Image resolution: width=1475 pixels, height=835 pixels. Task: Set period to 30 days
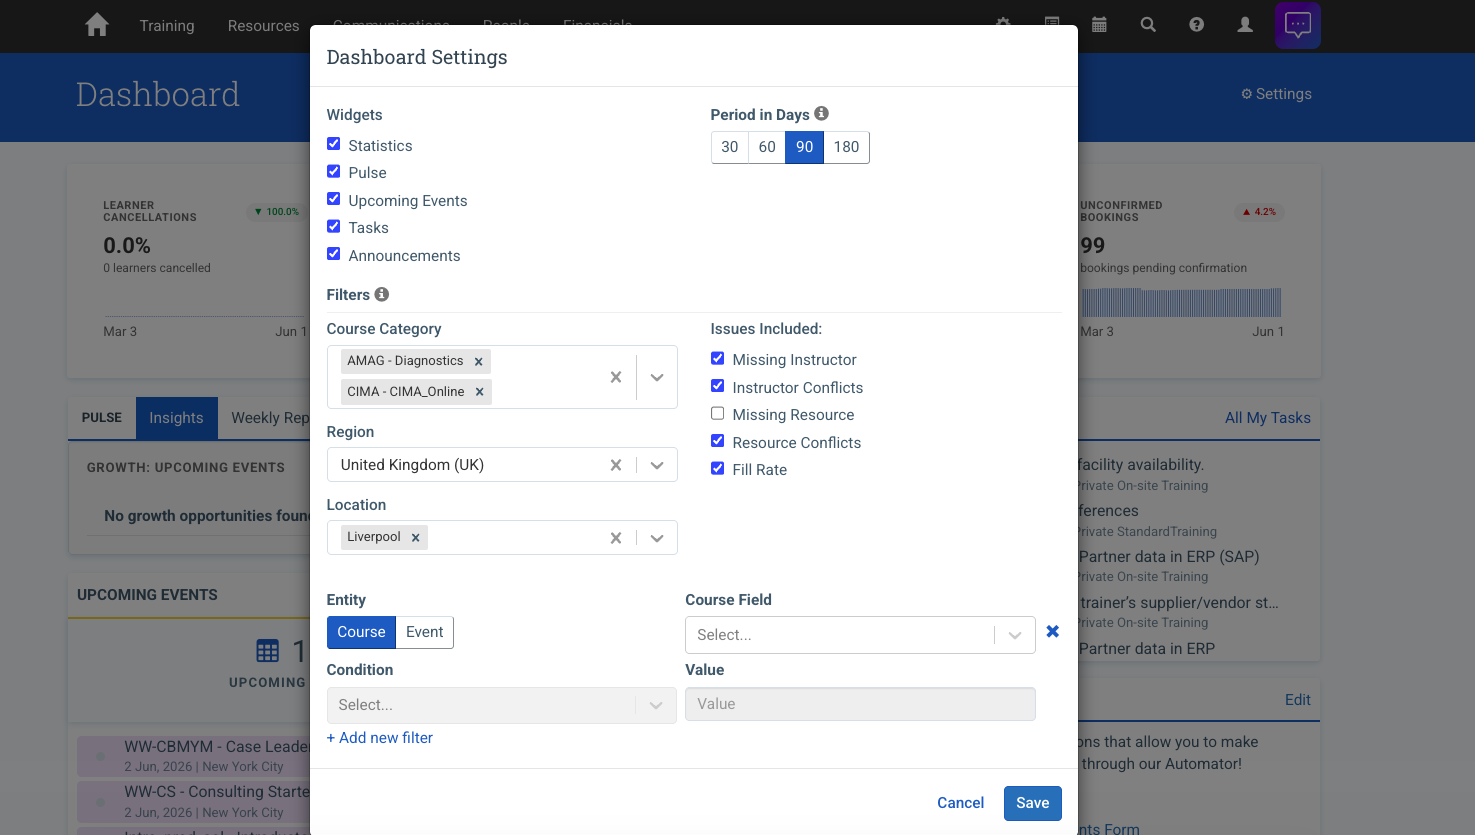(730, 147)
